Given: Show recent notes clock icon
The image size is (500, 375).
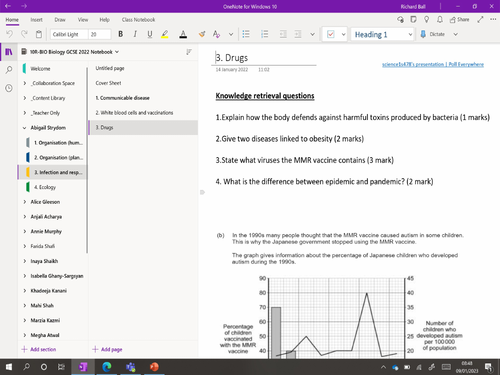Looking at the screenshot, I should tap(9, 88).
